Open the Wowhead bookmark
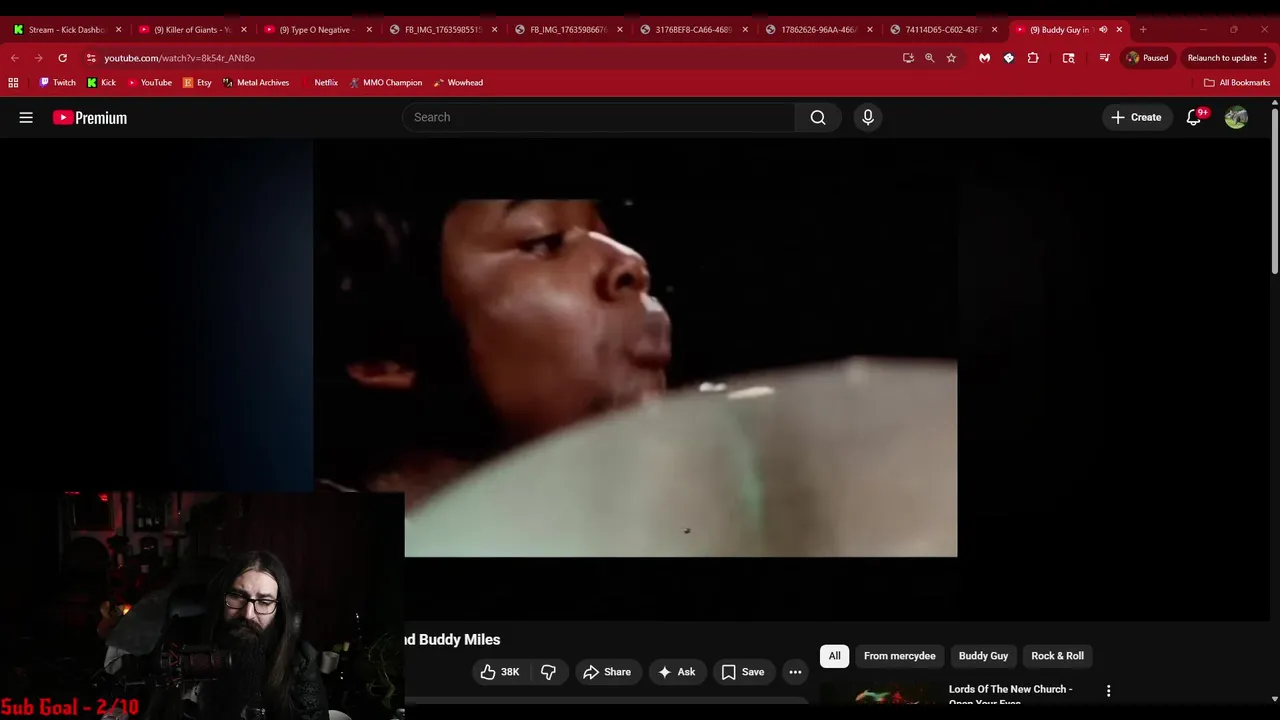 click(x=458, y=83)
